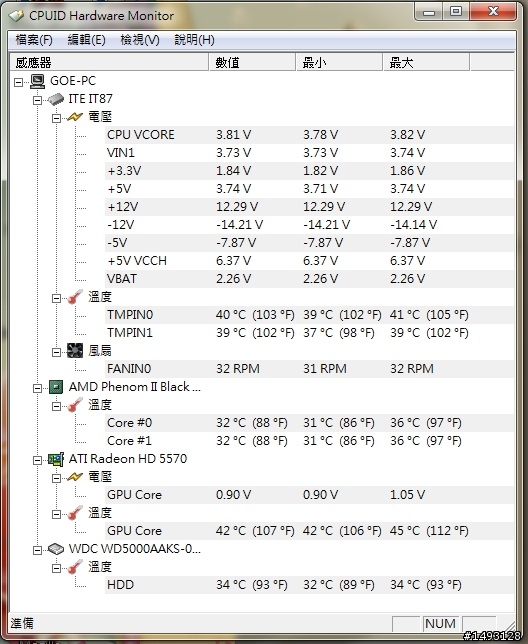Click the 數值 column header
The image size is (528, 644).
(x=253, y=62)
